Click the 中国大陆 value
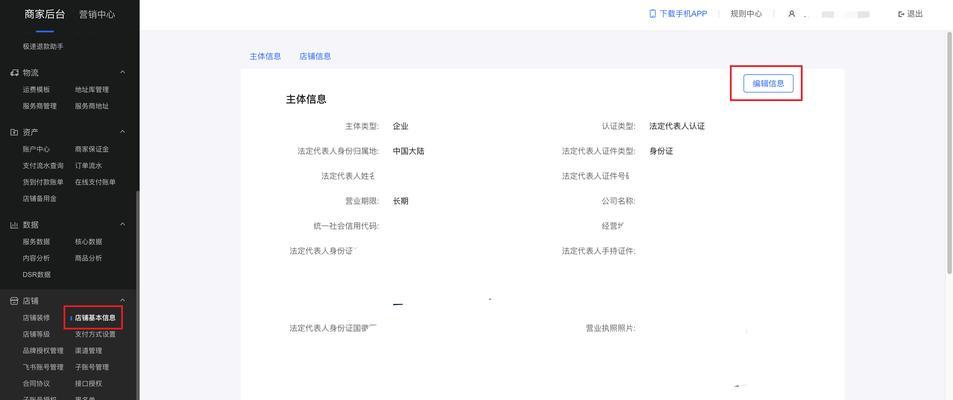953x400 pixels. pyautogui.click(x=408, y=151)
